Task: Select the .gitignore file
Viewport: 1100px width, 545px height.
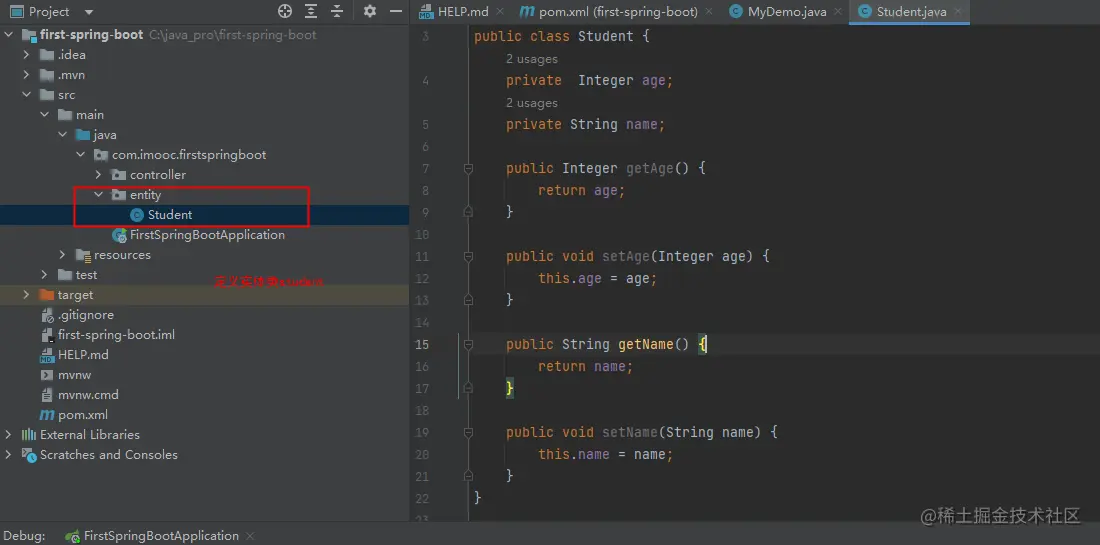Action: [x=86, y=315]
